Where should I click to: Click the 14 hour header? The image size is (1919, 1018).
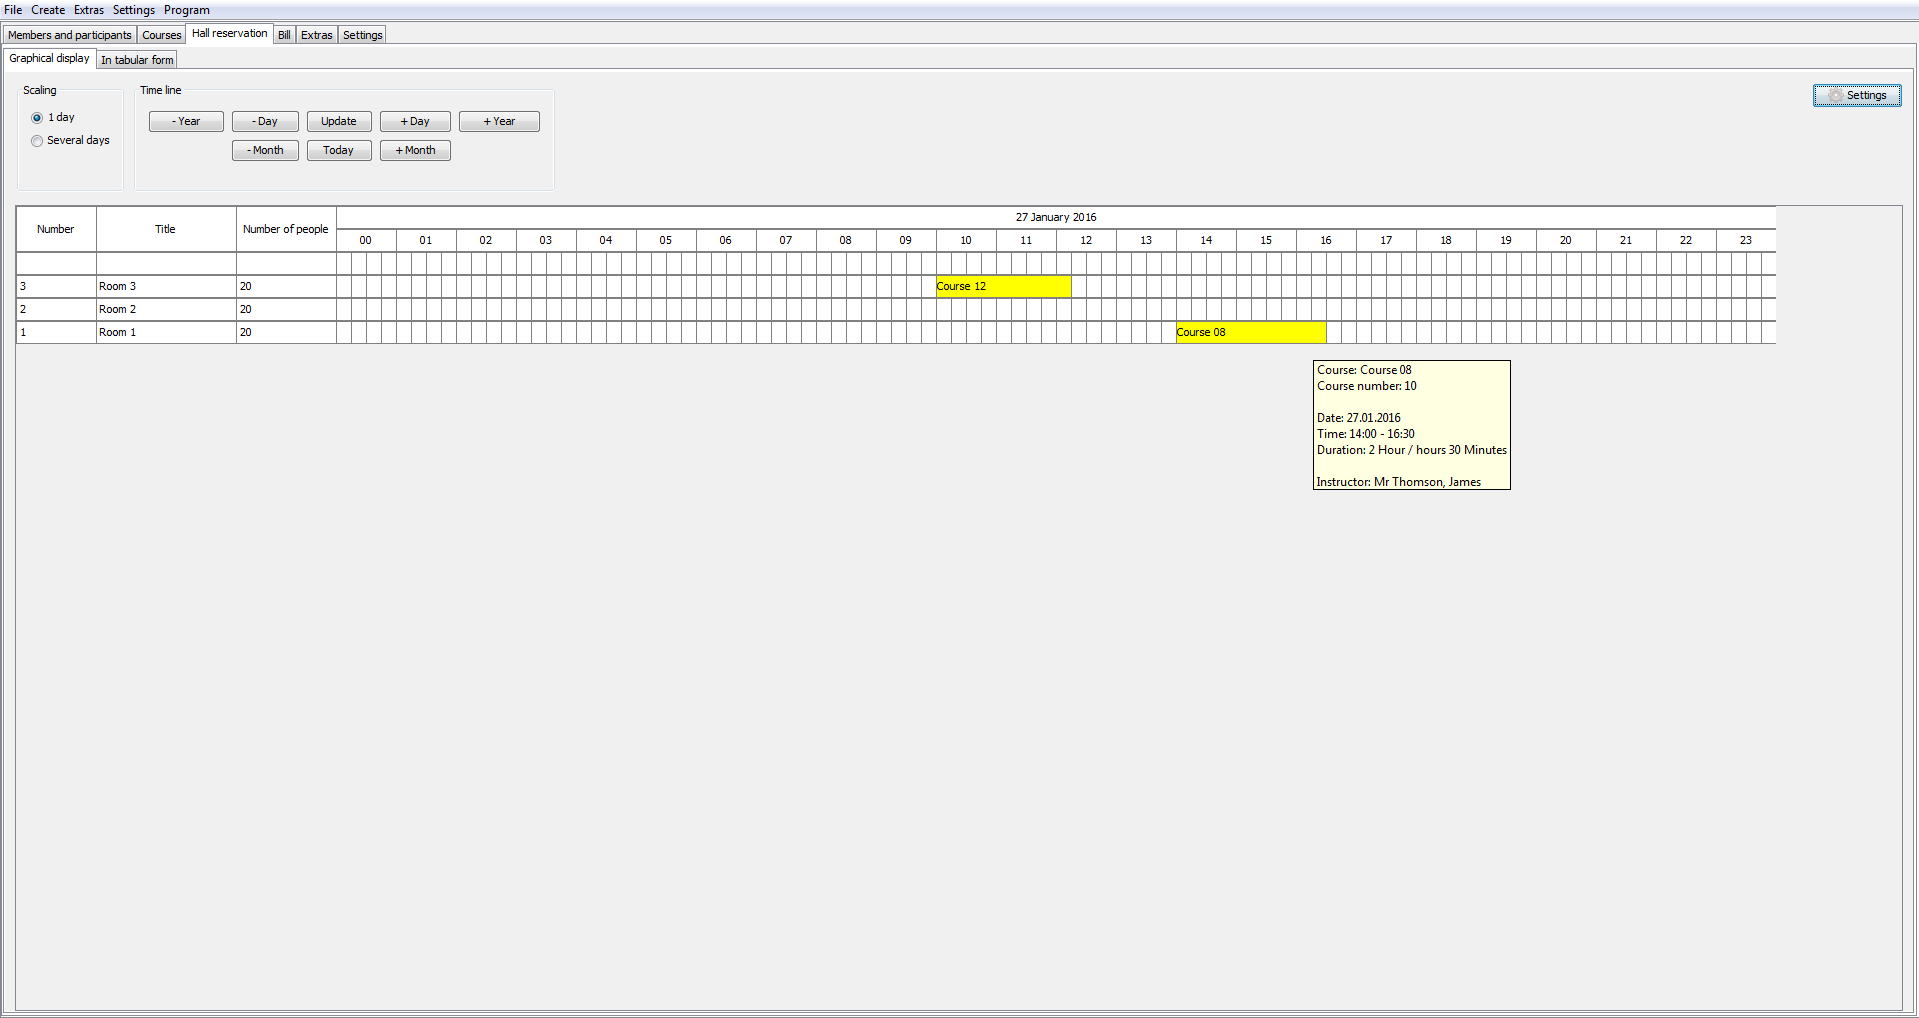click(1206, 241)
